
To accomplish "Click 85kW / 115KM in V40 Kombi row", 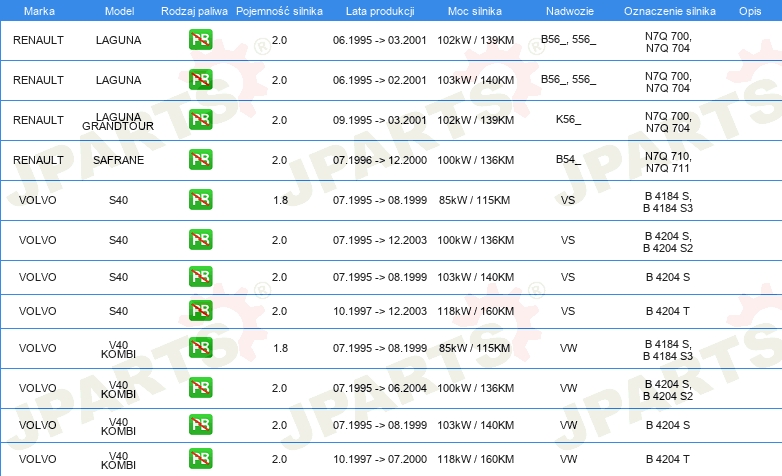I will (474, 348).
